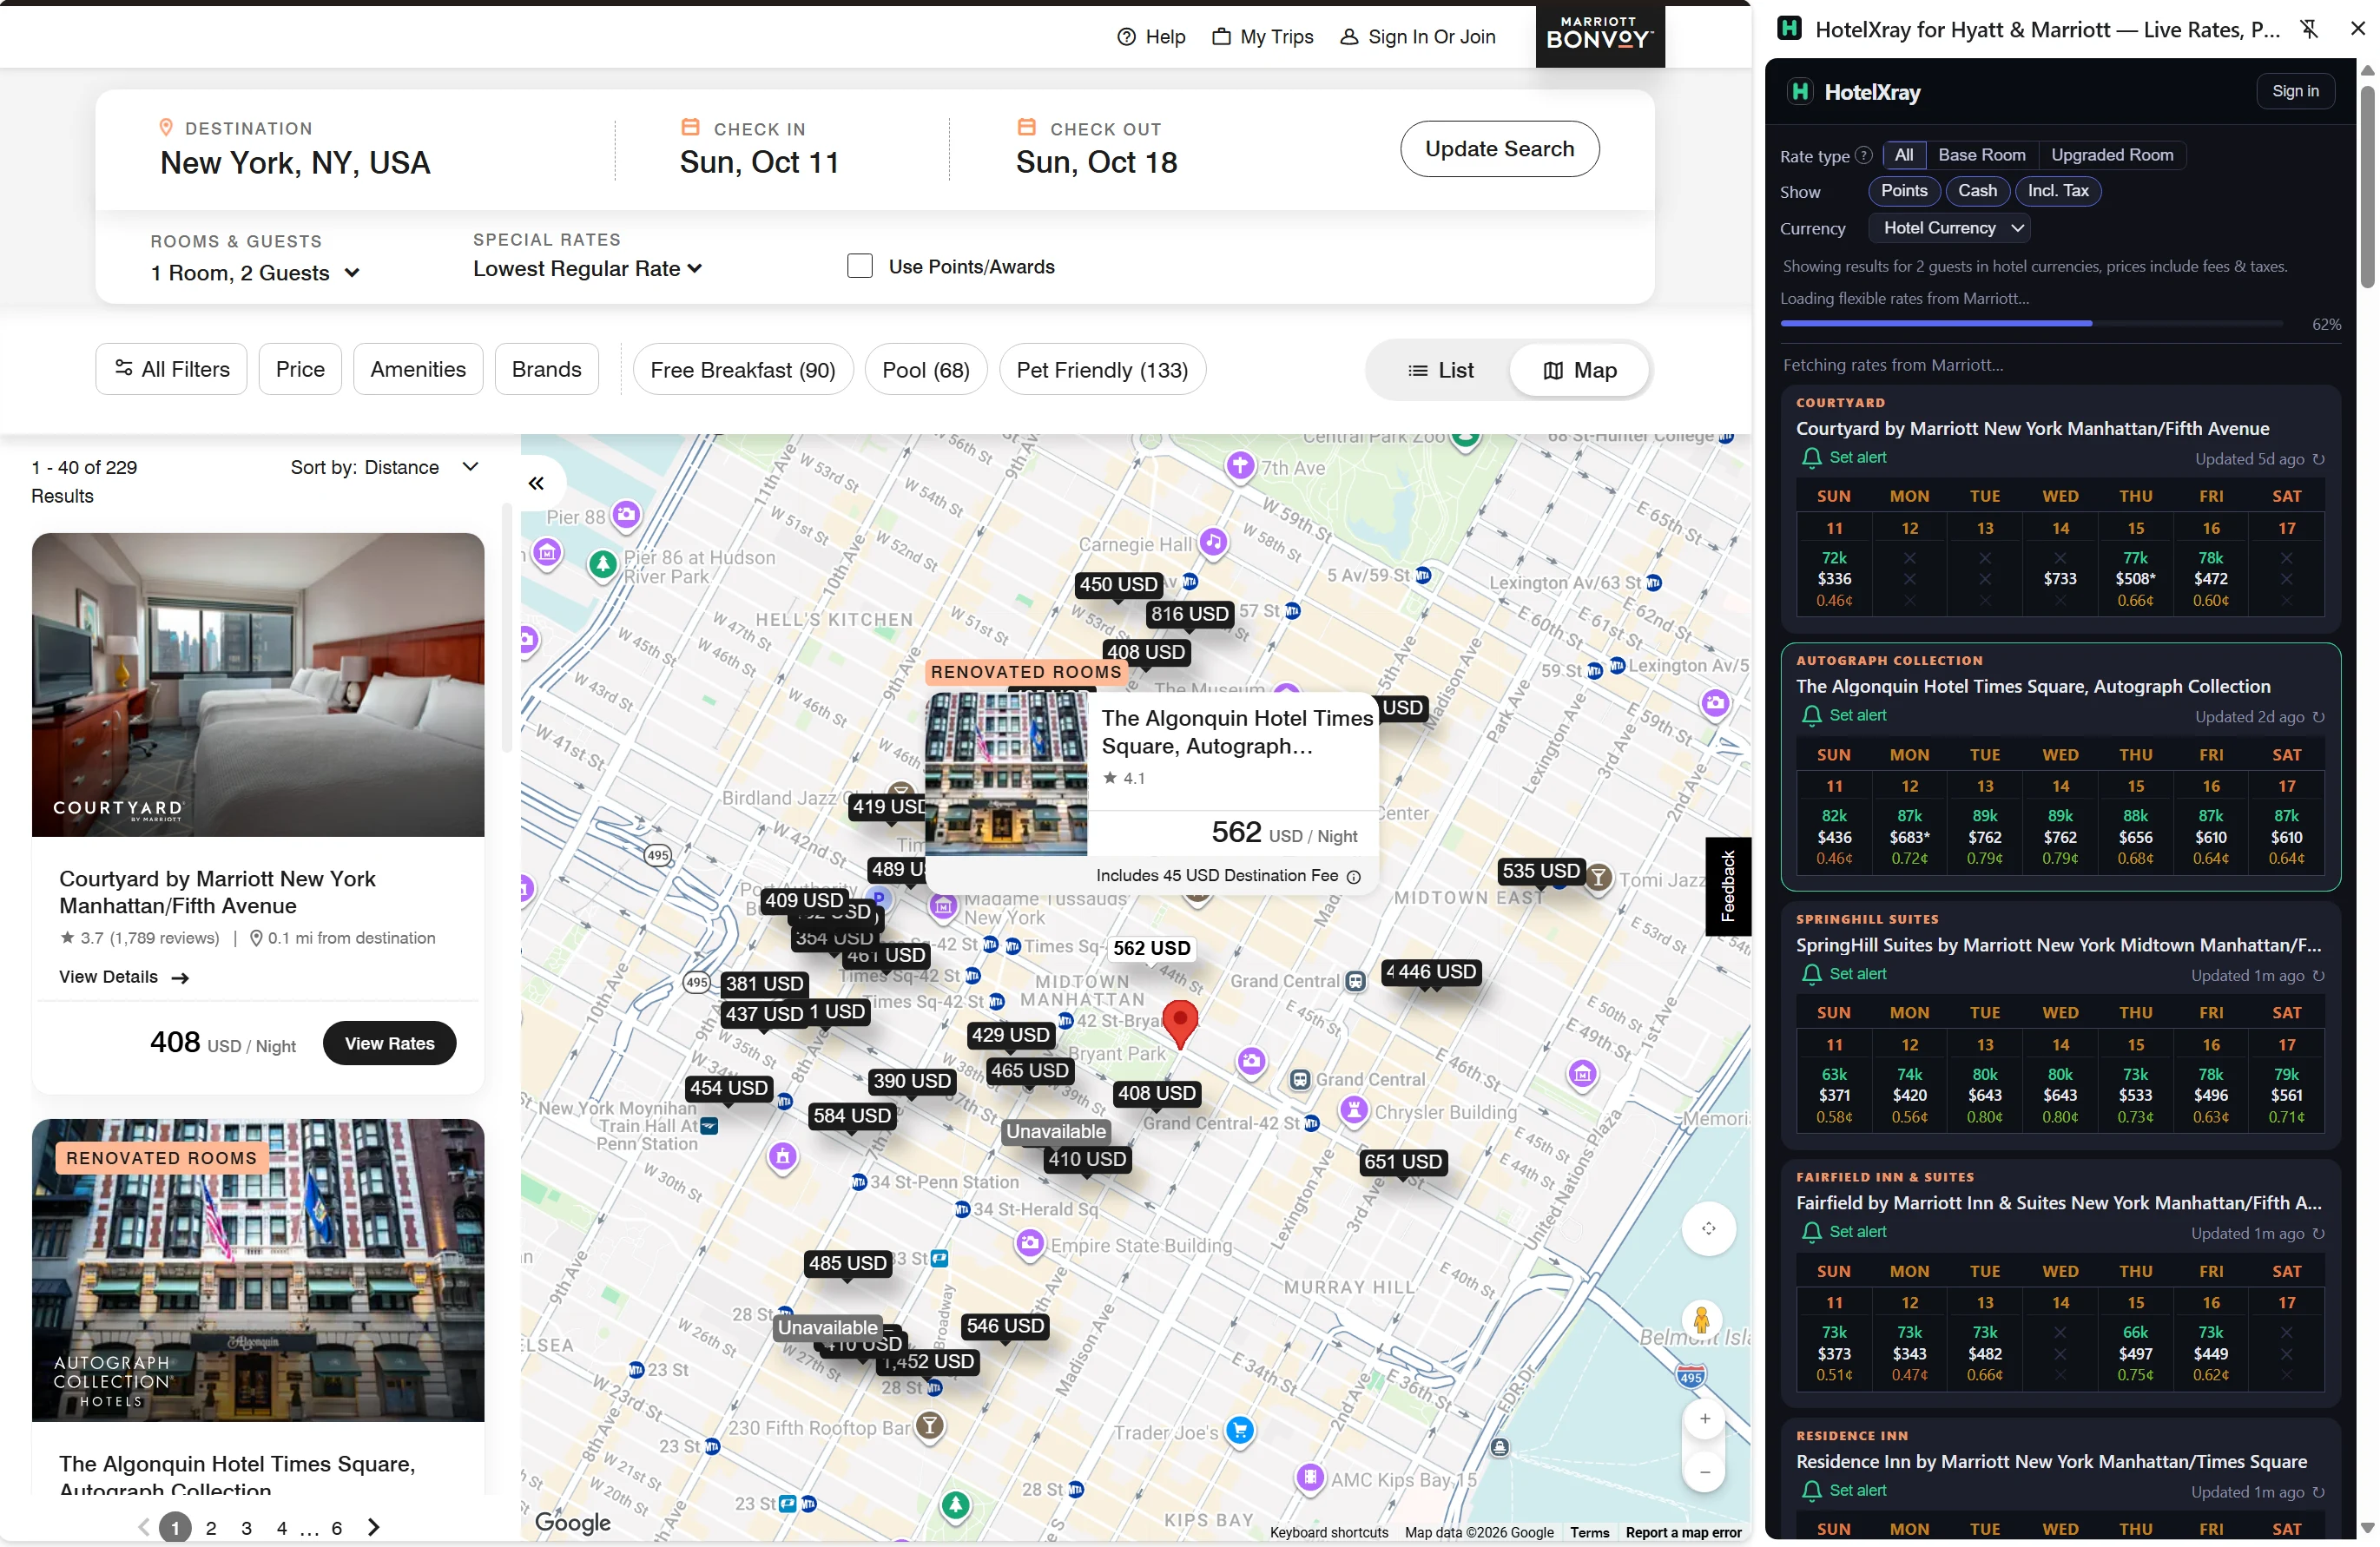Image resolution: width=2380 pixels, height=1547 pixels.
Task: Click the Rate type help icon
Action: 1863,155
